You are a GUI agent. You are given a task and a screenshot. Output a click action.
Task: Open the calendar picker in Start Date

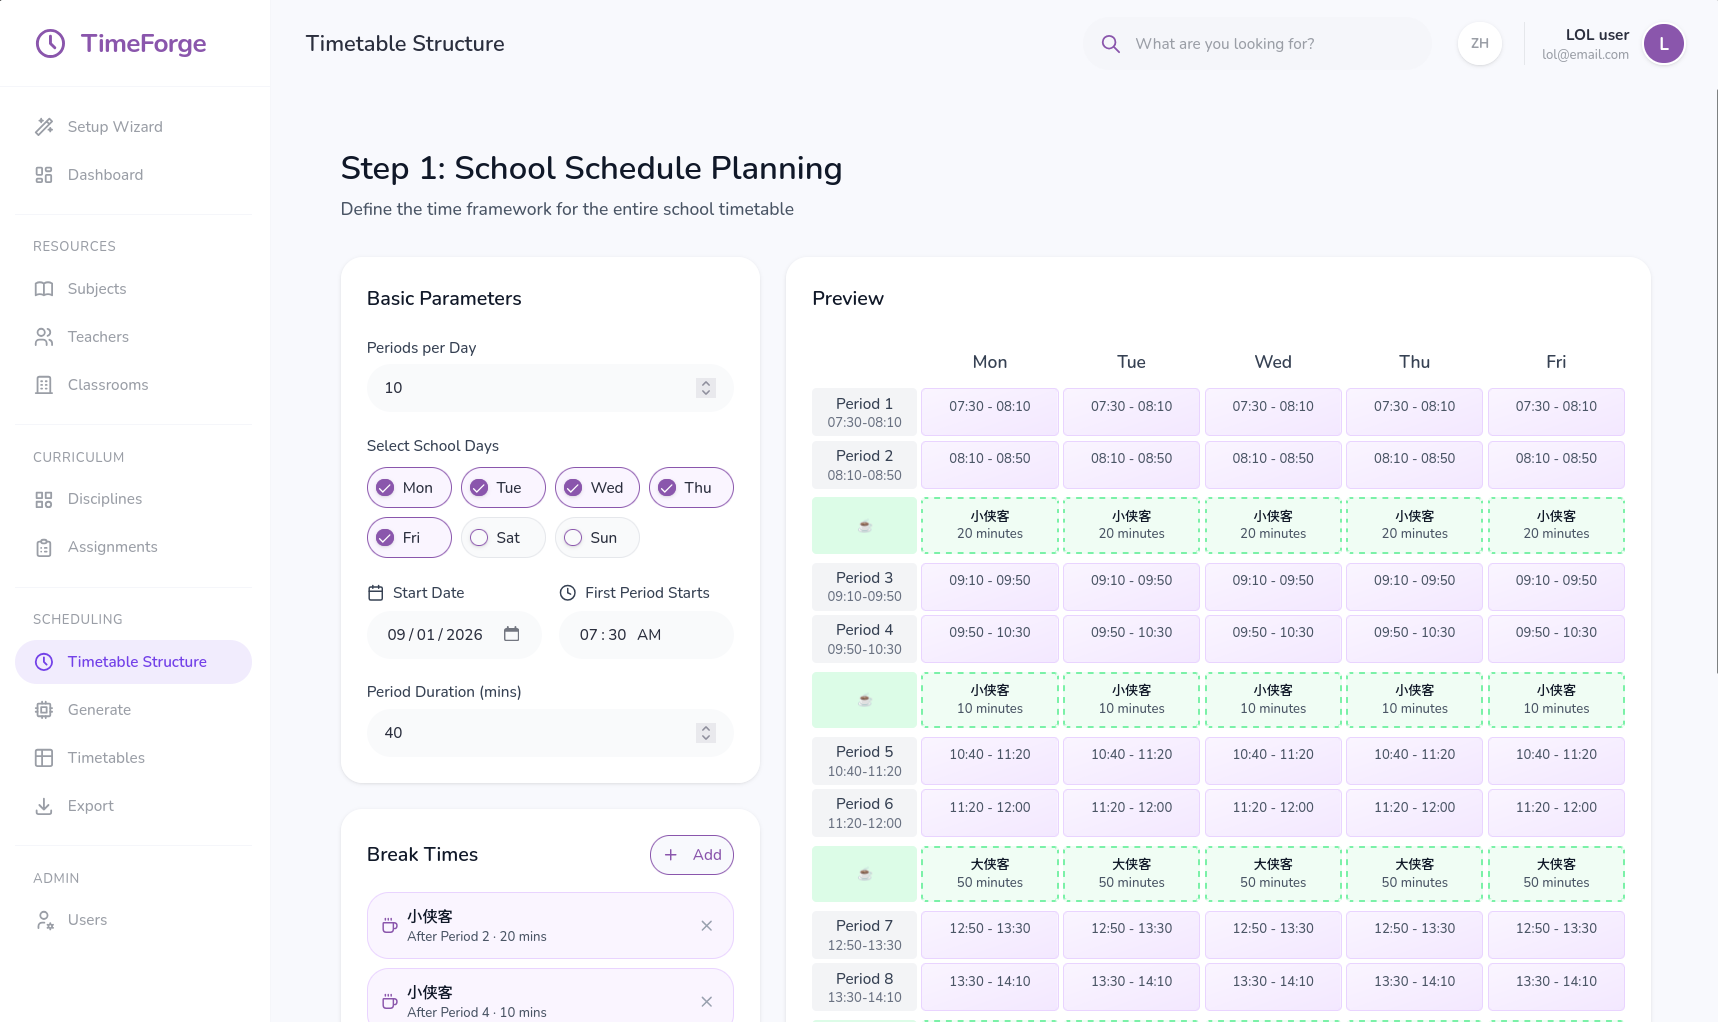(511, 634)
